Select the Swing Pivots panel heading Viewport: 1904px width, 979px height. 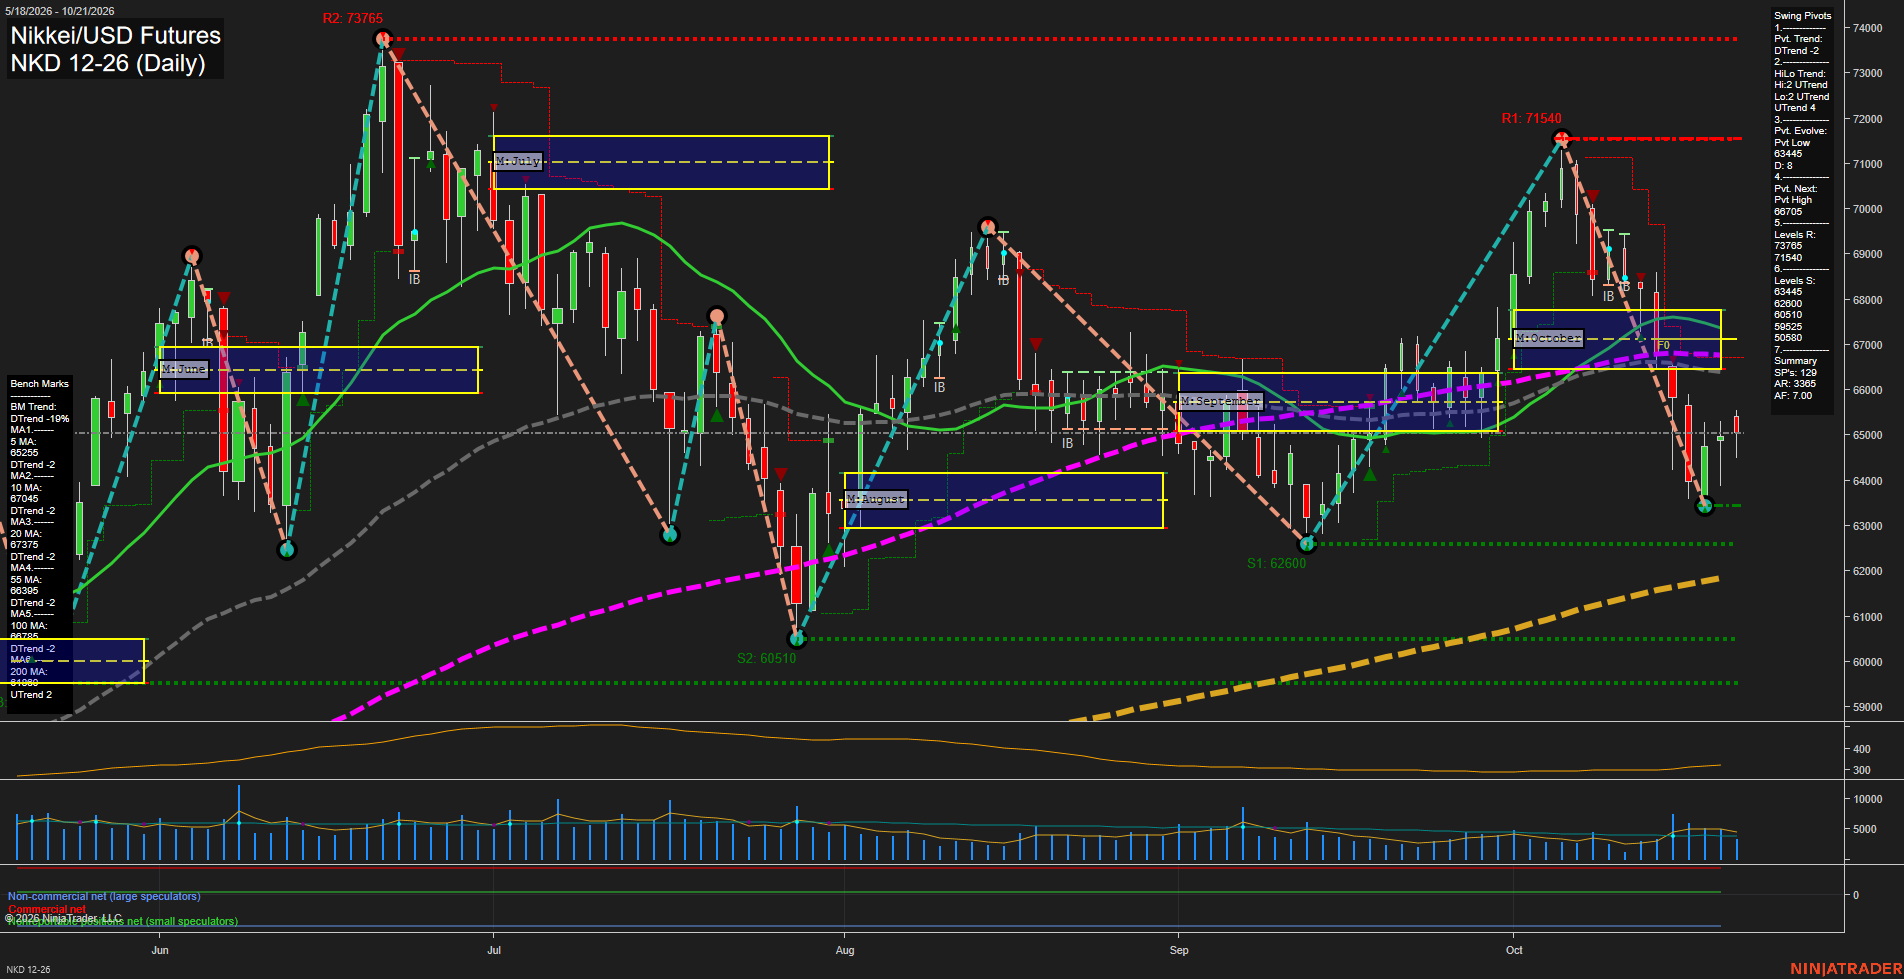coord(1803,16)
